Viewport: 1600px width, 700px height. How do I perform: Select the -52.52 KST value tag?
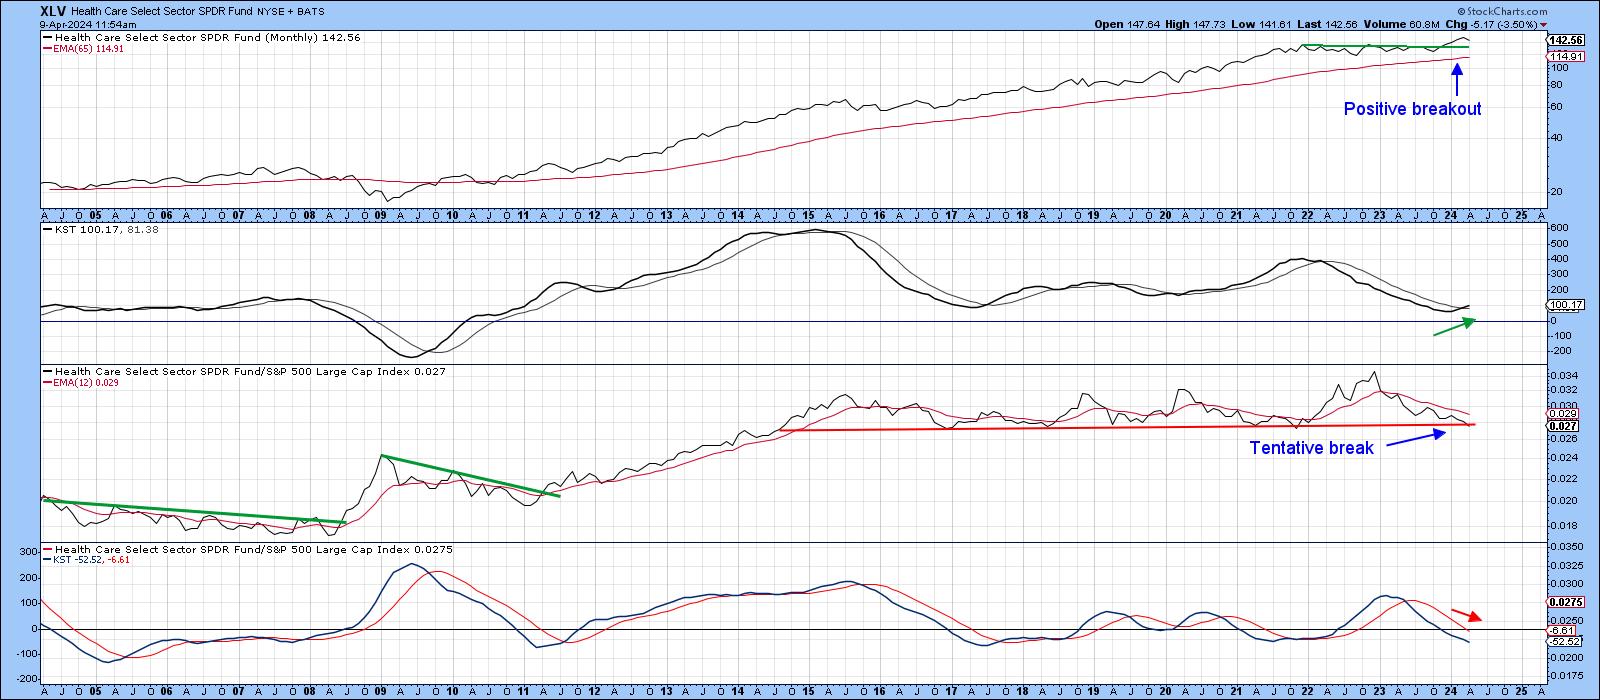point(1563,642)
